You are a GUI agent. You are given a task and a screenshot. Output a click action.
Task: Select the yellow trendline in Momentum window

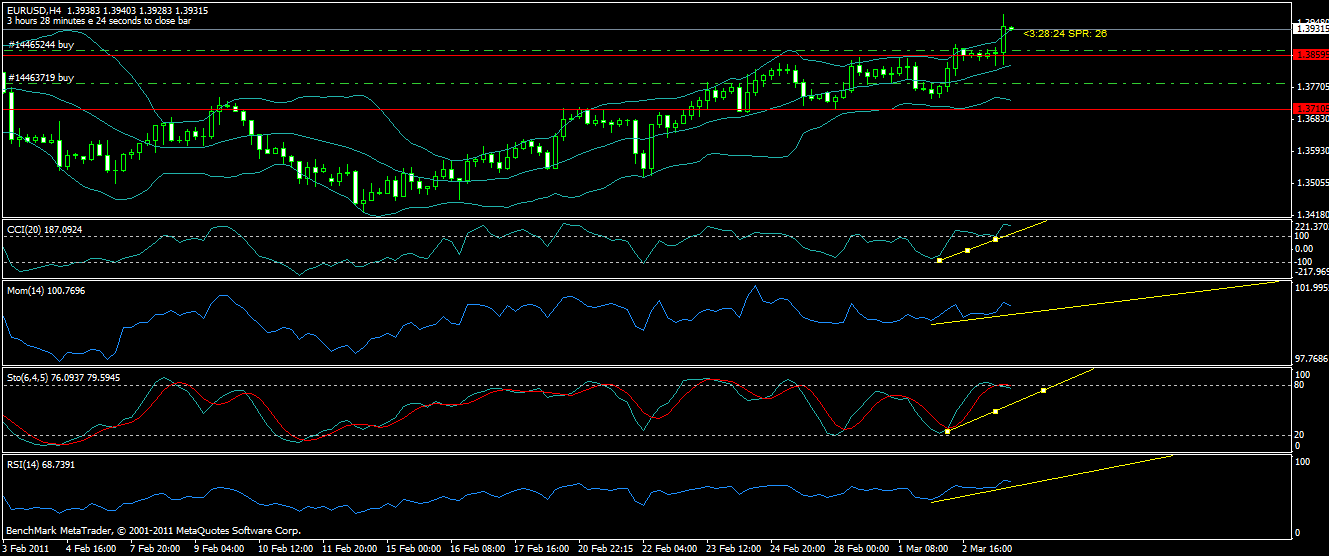click(x=1105, y=303)
